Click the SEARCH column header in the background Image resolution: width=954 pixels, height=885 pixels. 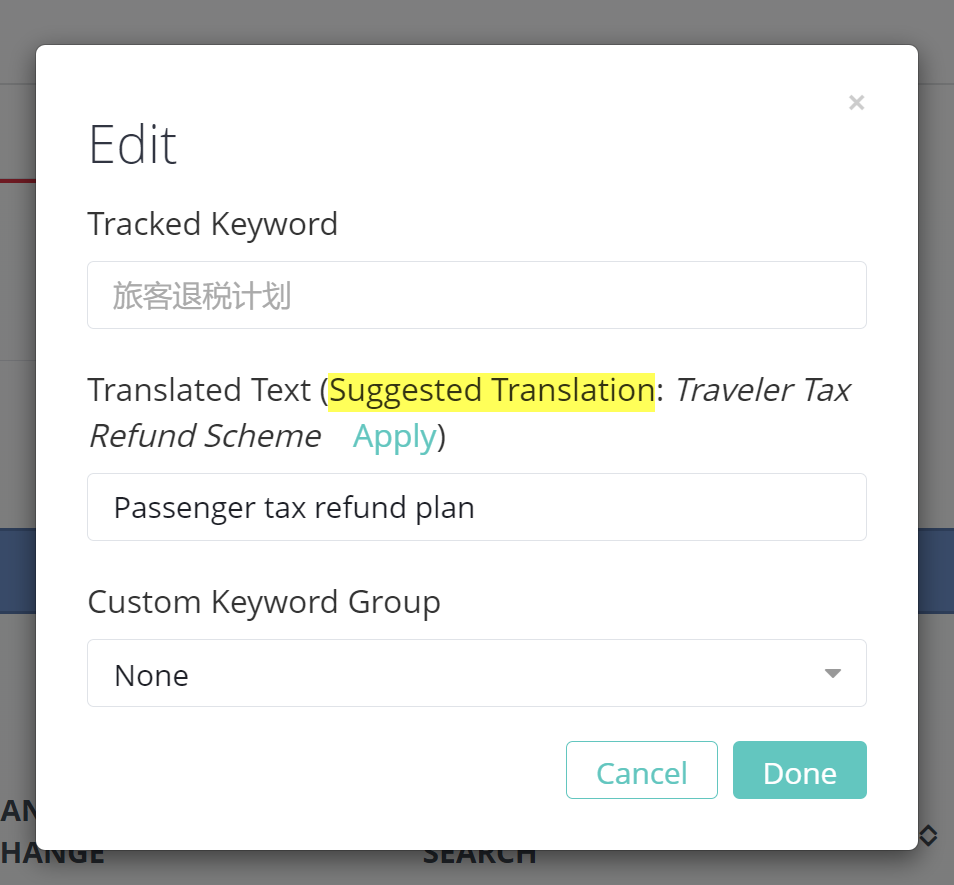479,856
